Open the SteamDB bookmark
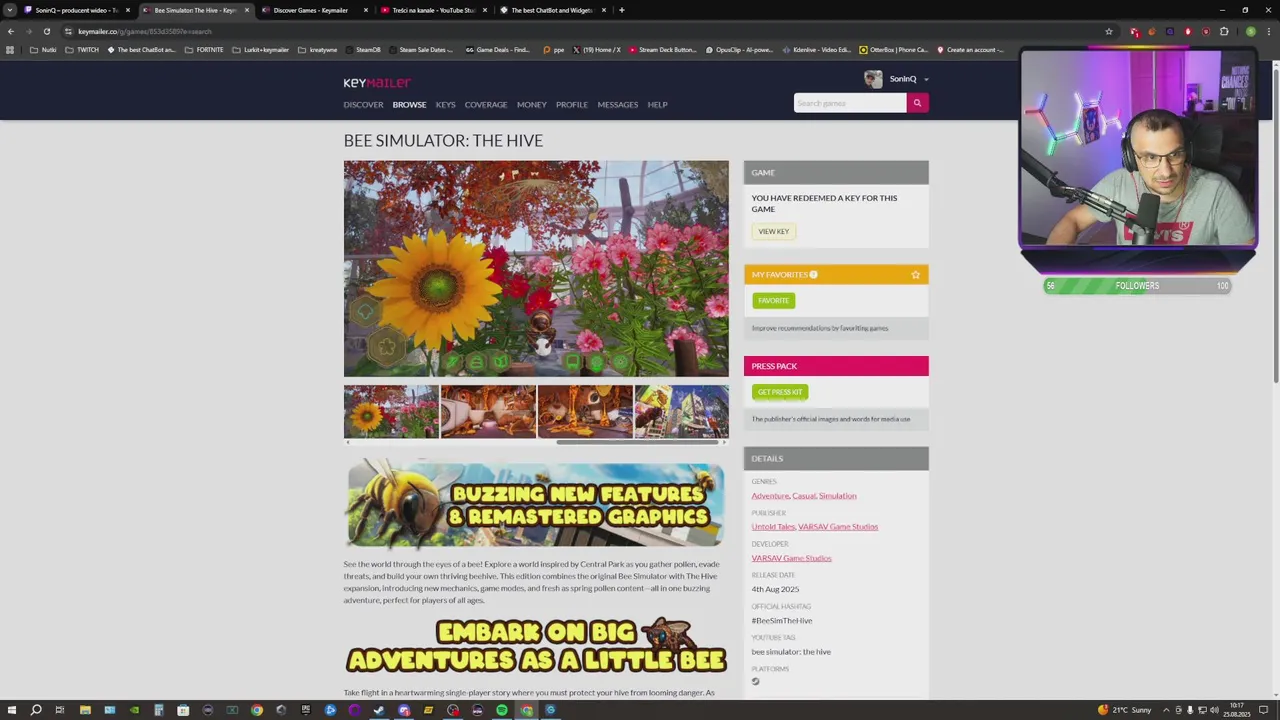Image resolution: width=1280 pixels, height=720 pixels. pyautogui.click(x=363, y=50)
